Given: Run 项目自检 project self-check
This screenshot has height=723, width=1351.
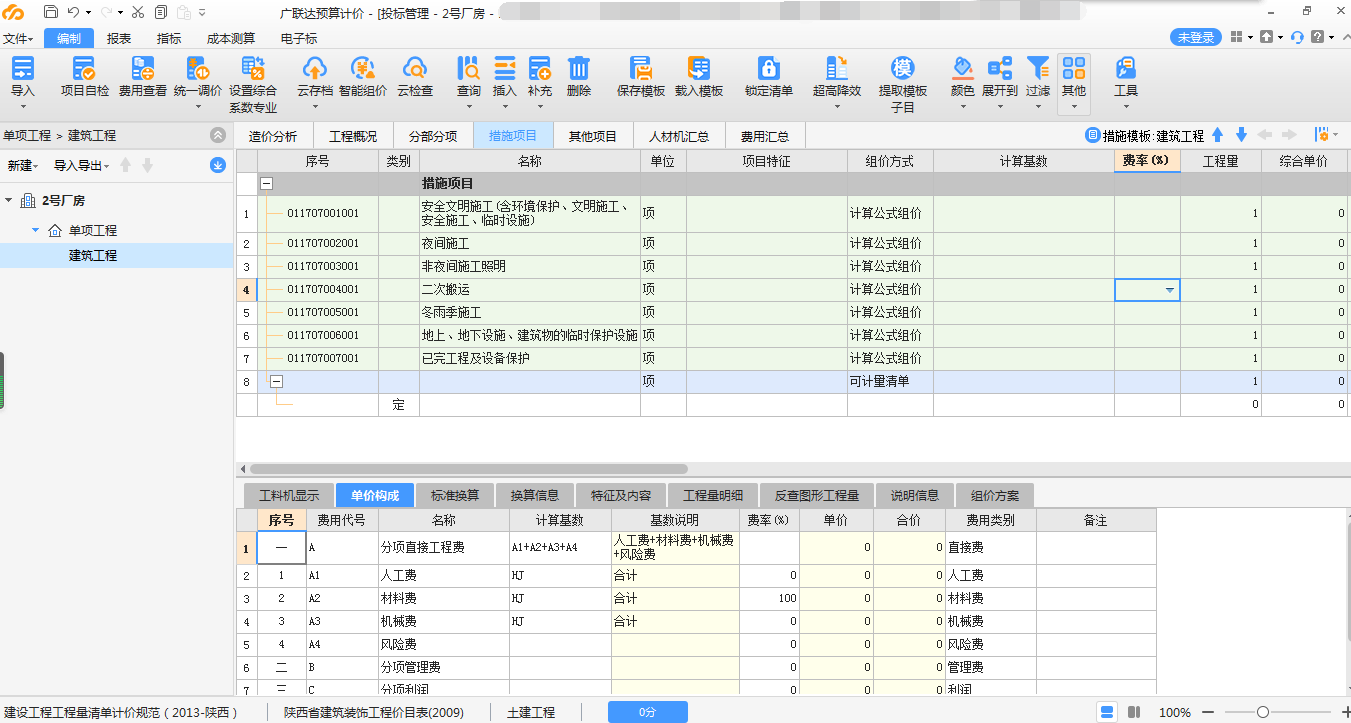Looking at the screenshot, I should 85,77.
